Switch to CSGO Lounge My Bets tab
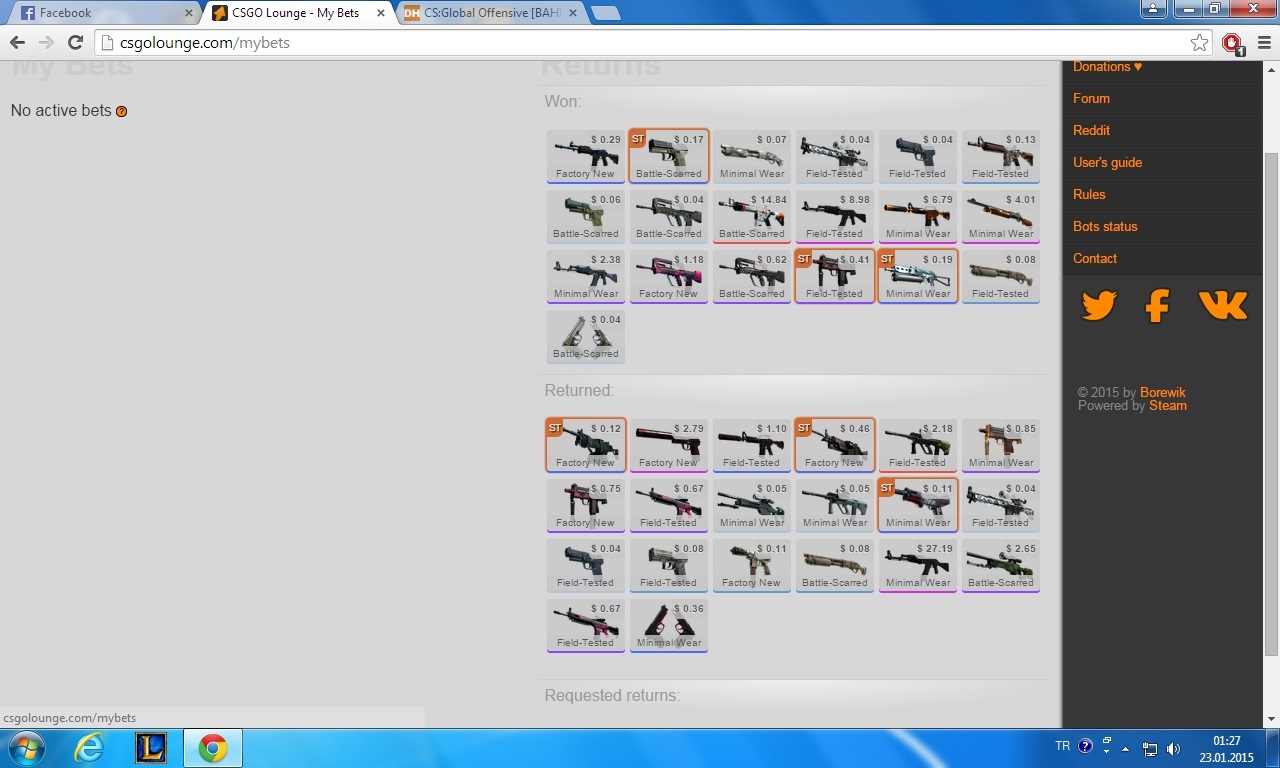Image resolution: width=1280 pixels, height=768 pixels. [295, 13]
